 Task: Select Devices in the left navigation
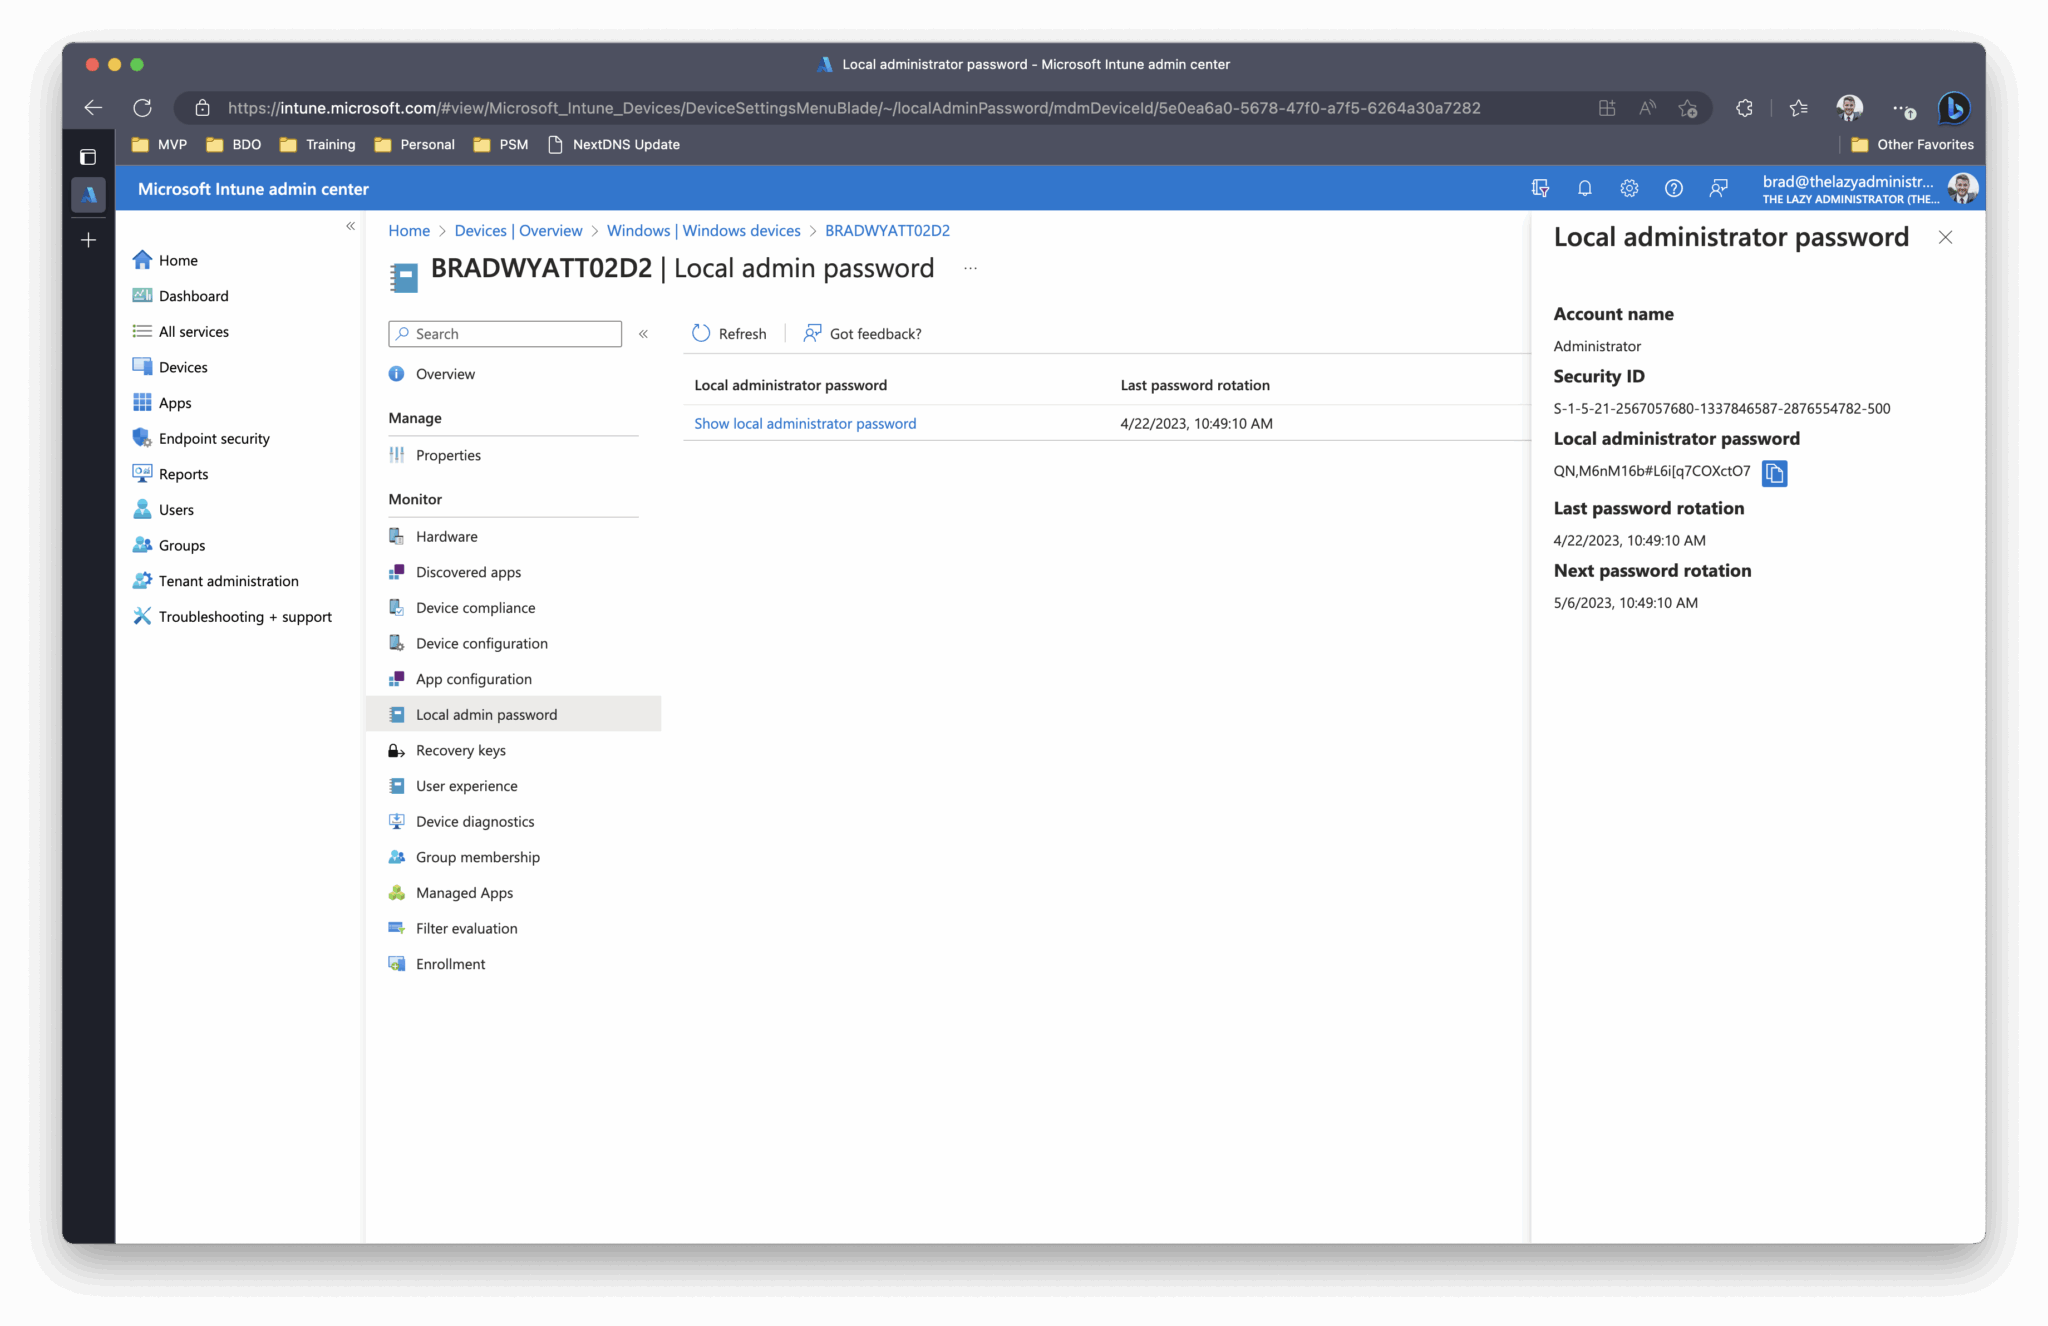point(183,366)
